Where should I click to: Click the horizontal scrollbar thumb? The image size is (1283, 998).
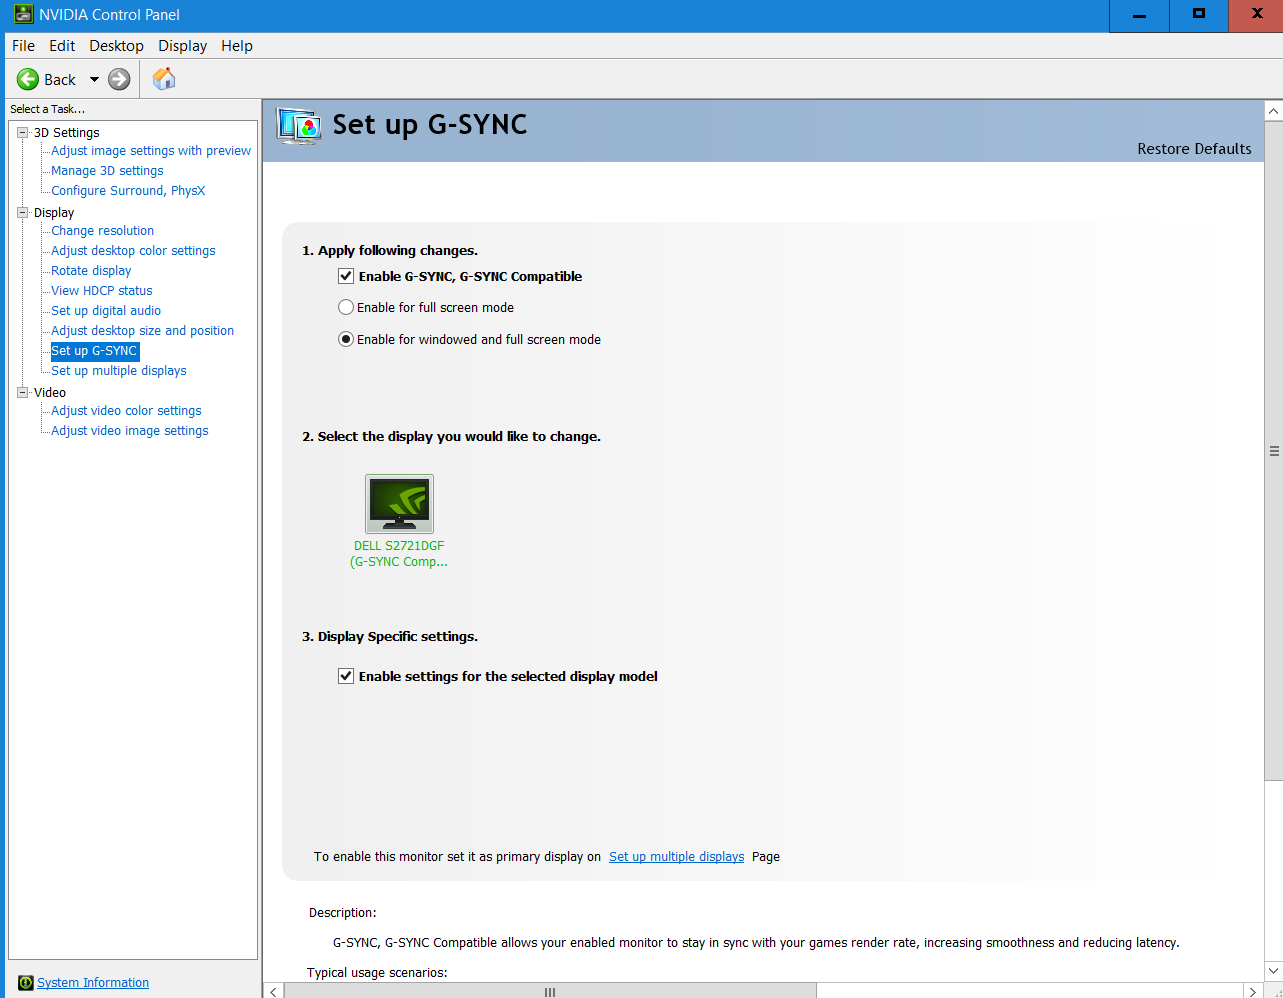pyautogui.click(x=550, y=991)
